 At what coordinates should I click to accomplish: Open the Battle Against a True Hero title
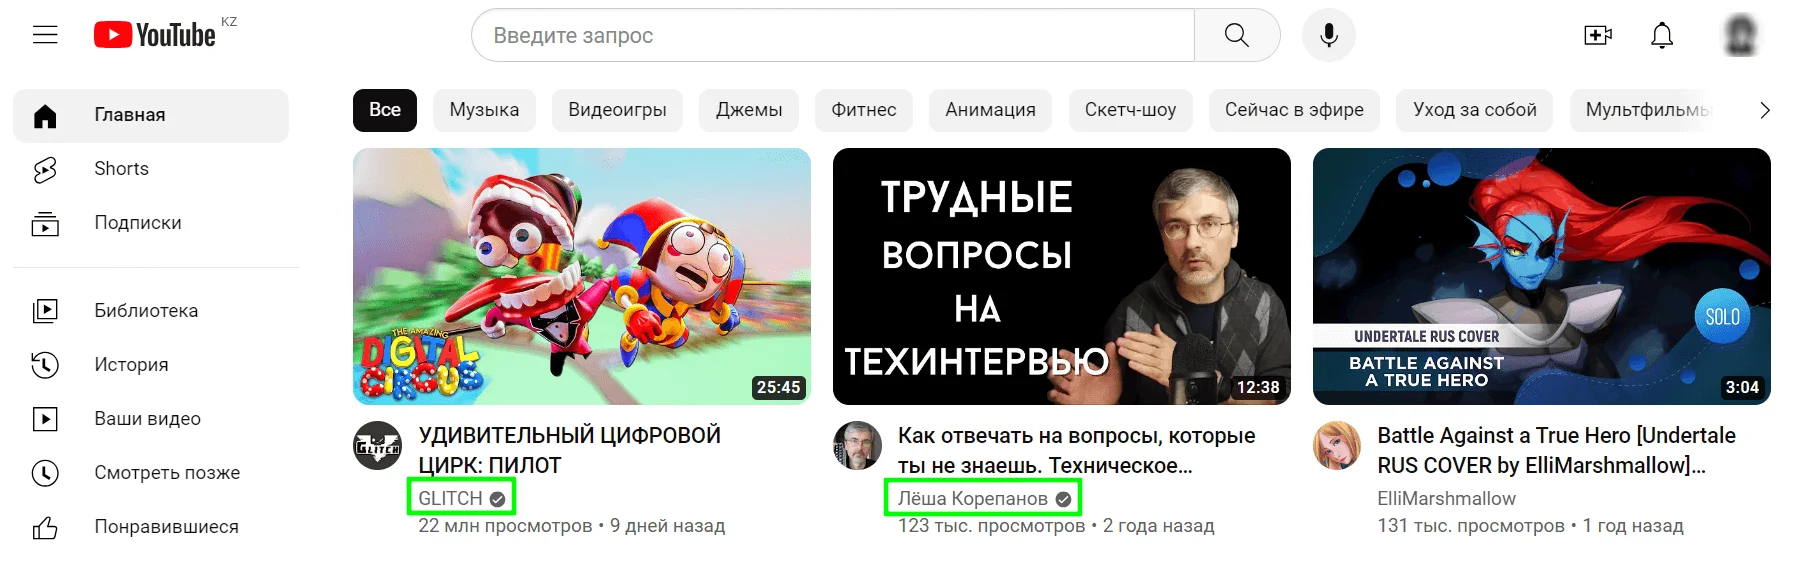pyautogui.click(x=1556, y=450)
